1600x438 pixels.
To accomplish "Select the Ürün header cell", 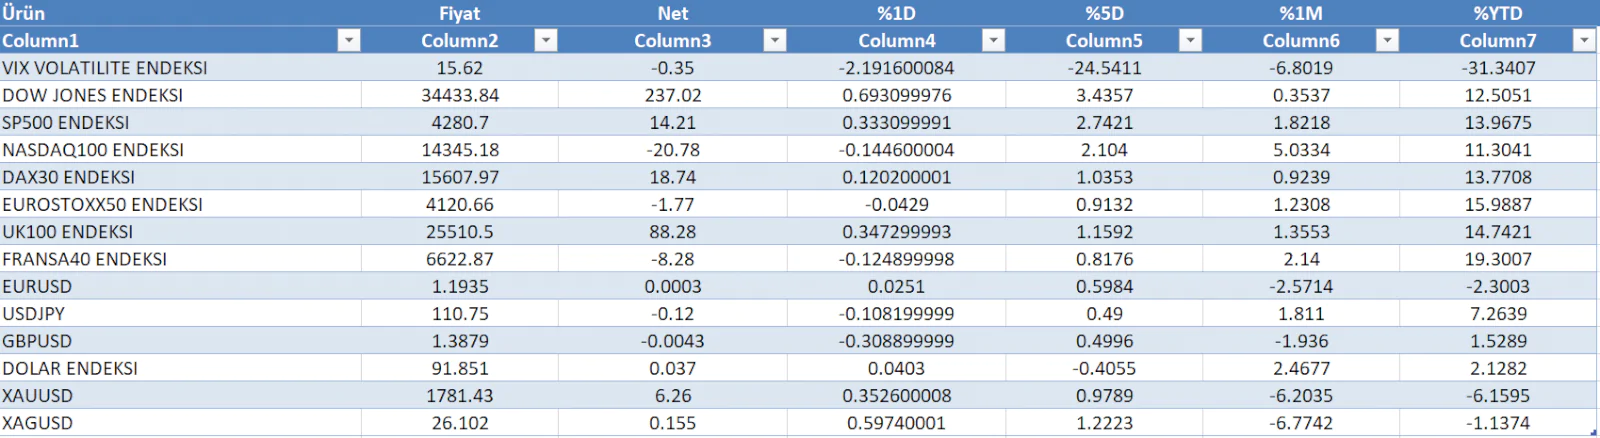I will coord(180,13).
